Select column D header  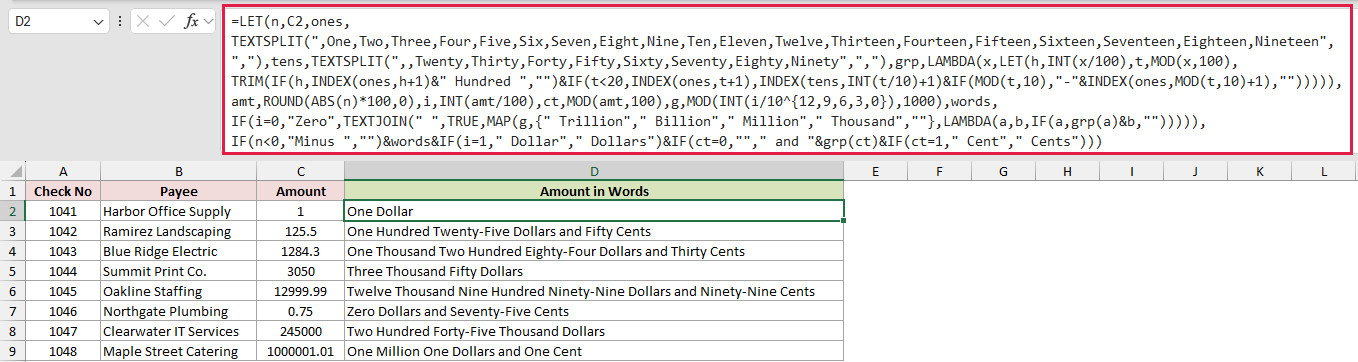tap(594, 171)
